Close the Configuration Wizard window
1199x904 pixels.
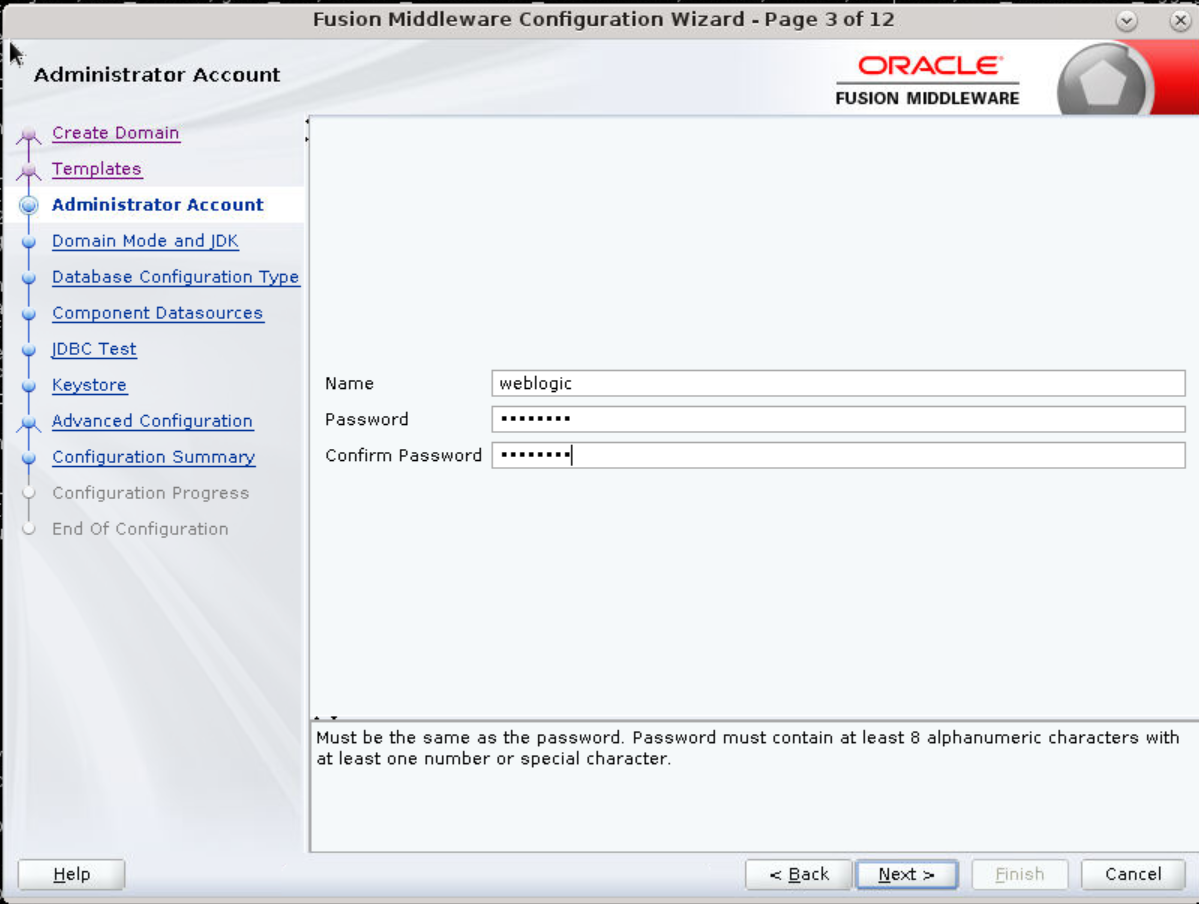tap(1180, 21)
